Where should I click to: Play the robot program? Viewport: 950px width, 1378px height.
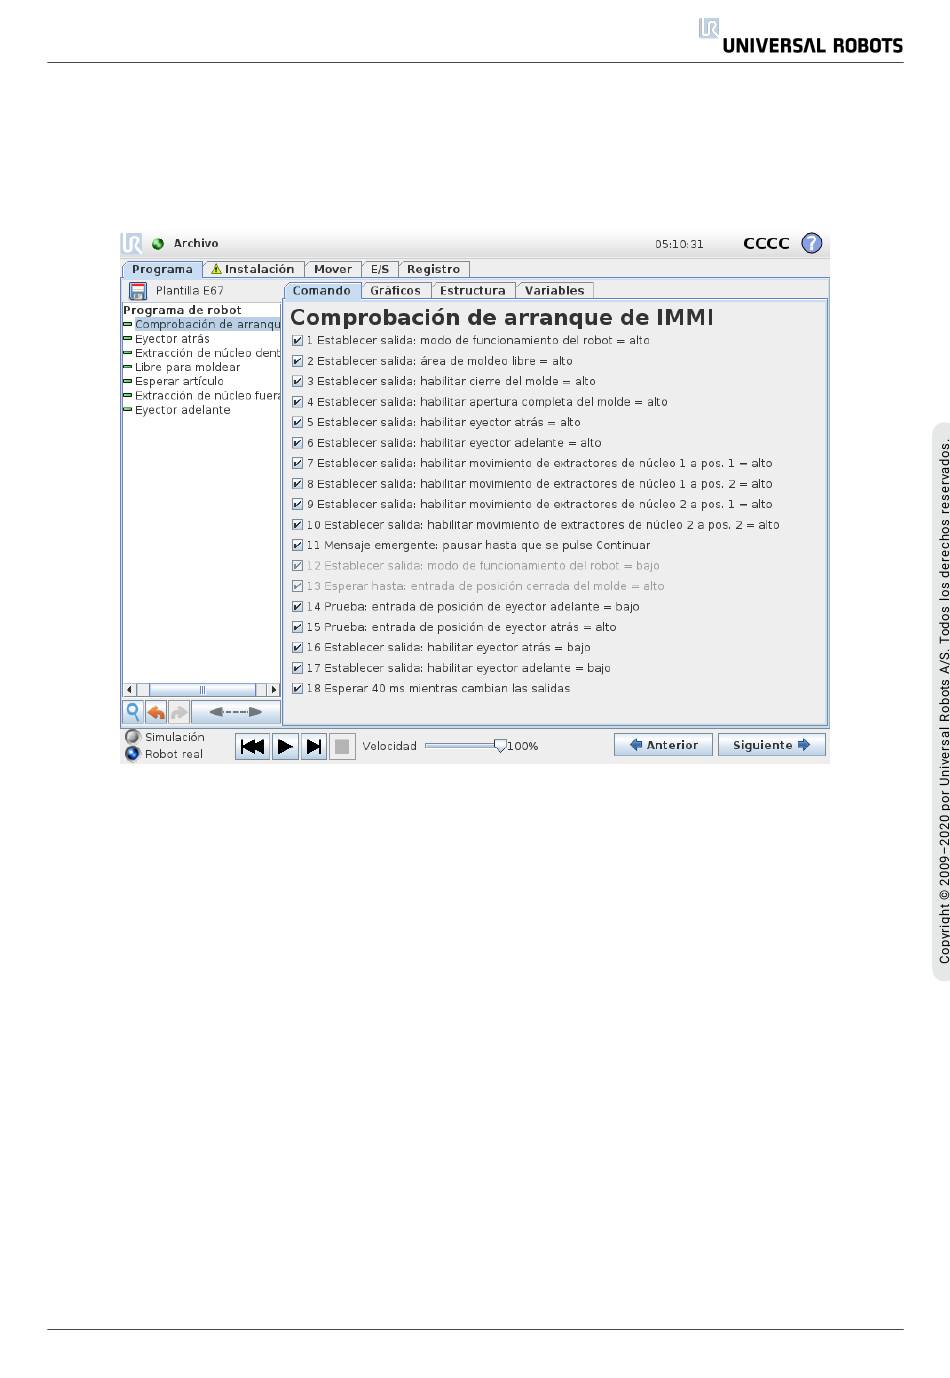(x=286, y=746)
